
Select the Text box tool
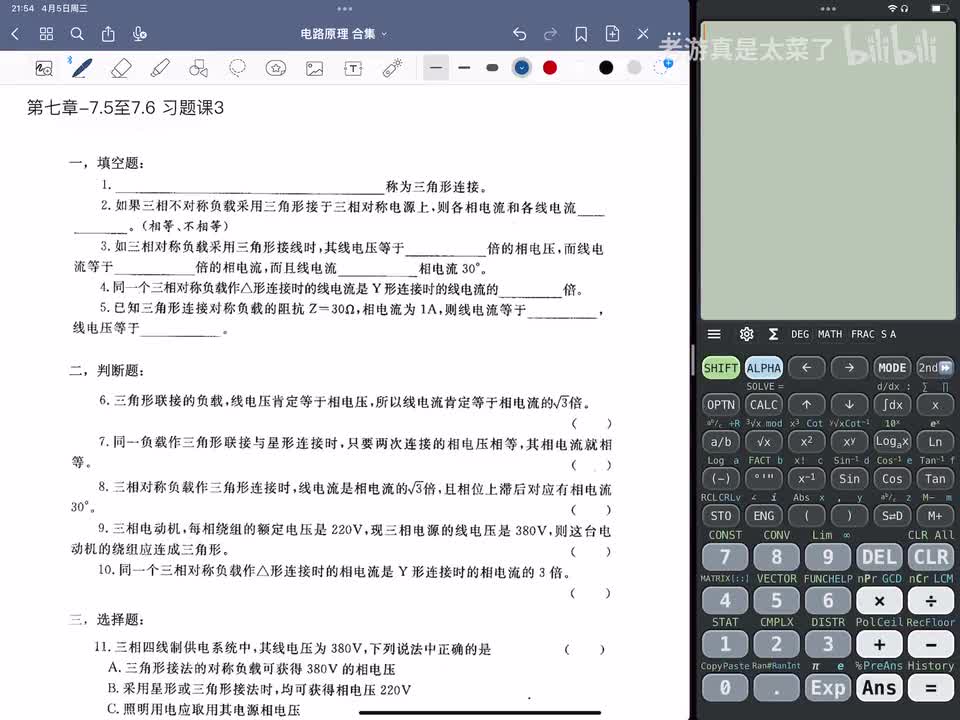(353, 68)
